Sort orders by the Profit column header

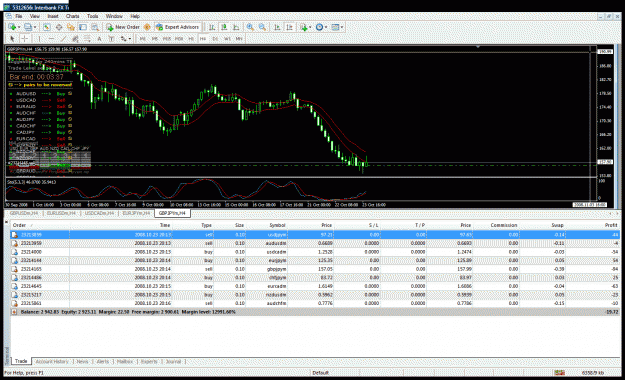pyautogui.click(x=611, y=225)
